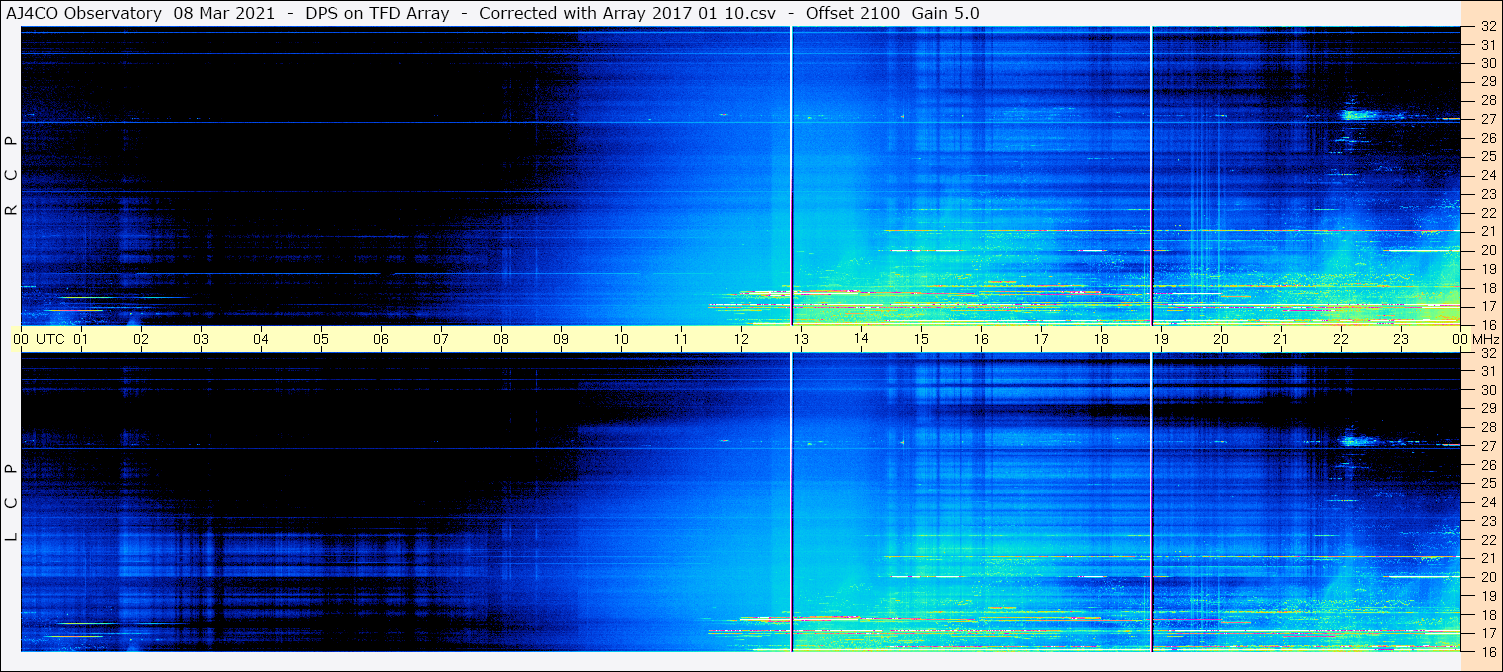The width and height of the screenshot is (1503, 672).
Task: Click the white vertical marker before 13 in RCP panel
Action: pos(791,176)
